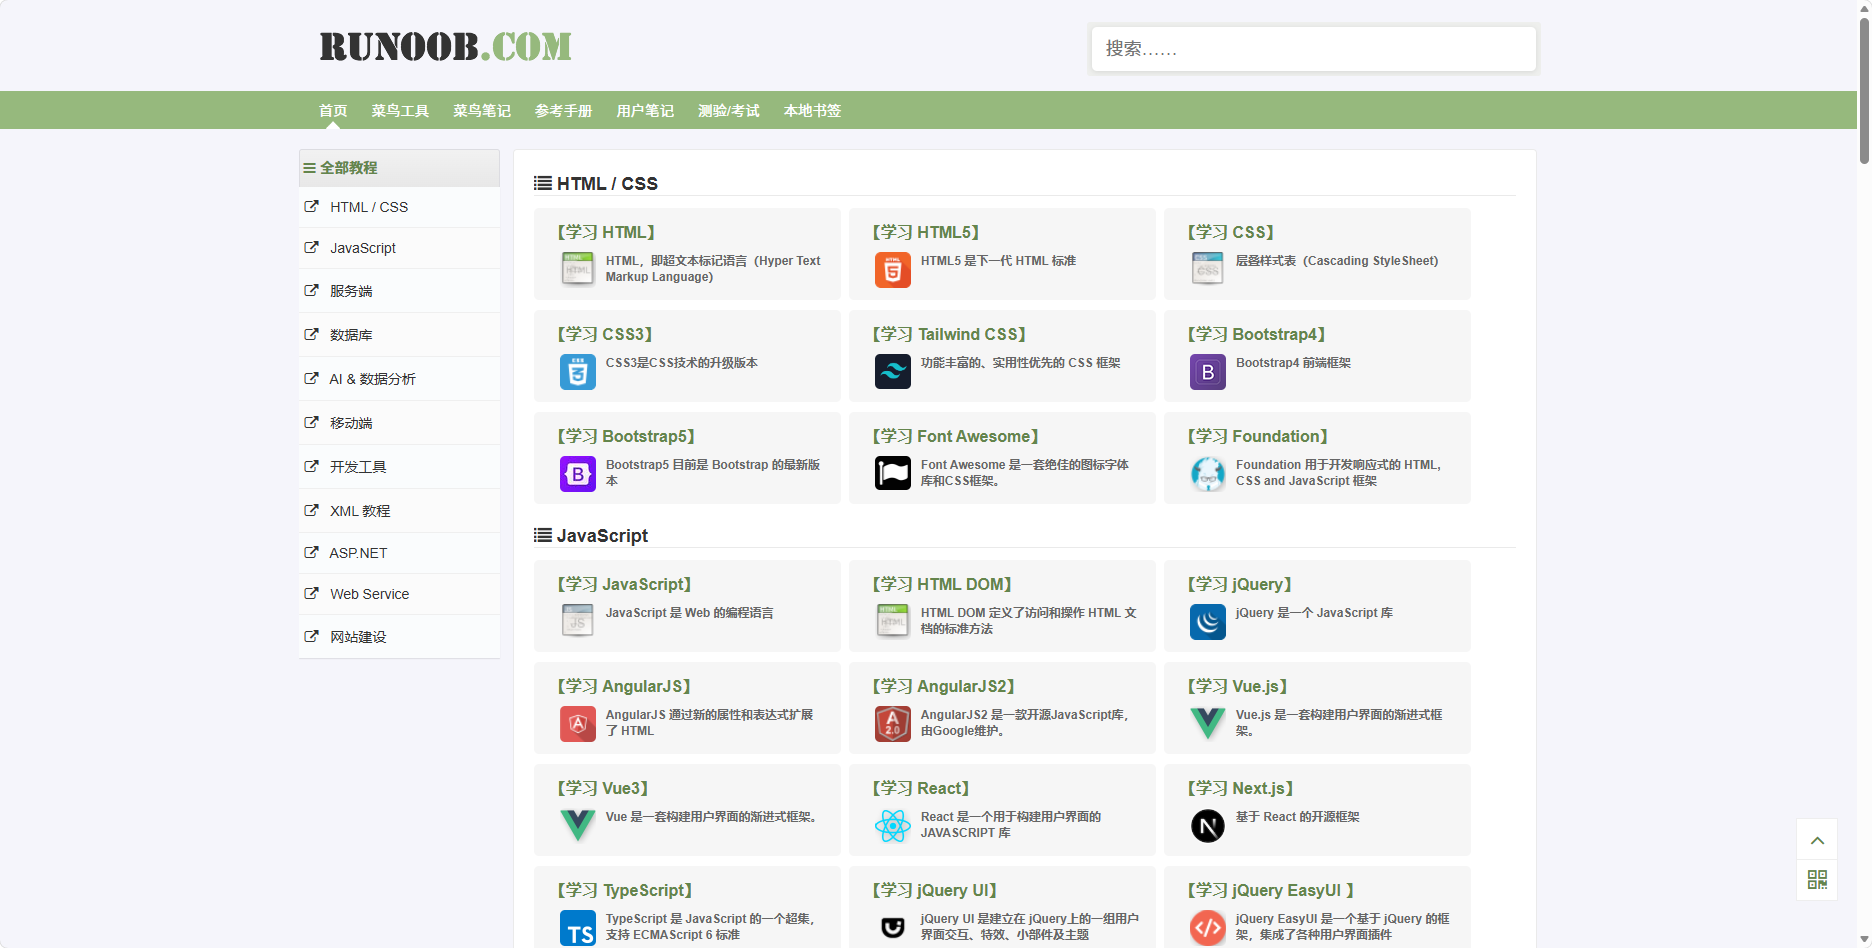Click the AngularJS red shield icon

click(577, 724)
